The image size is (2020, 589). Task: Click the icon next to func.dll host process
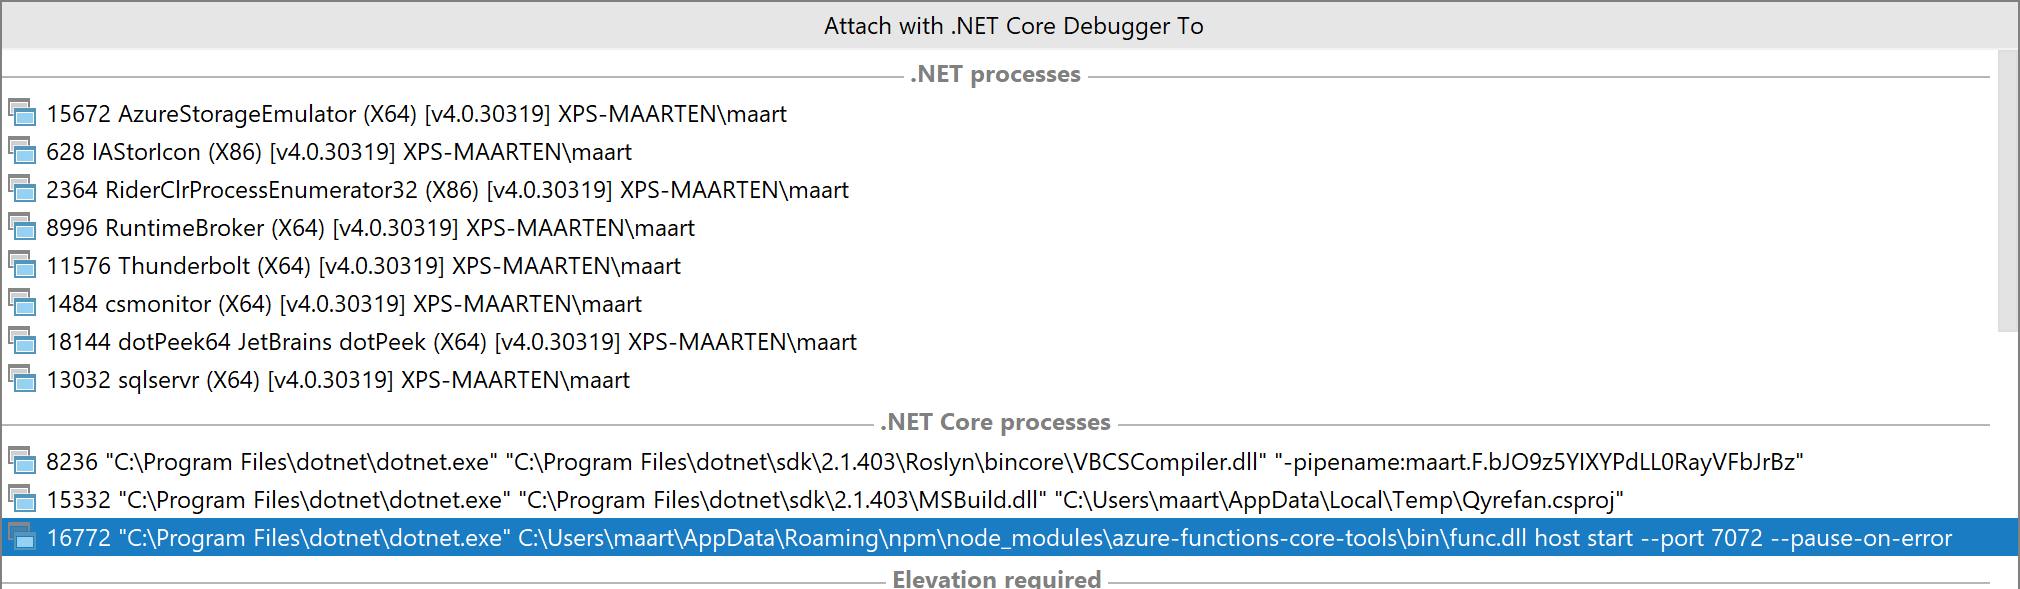[23, 537]
